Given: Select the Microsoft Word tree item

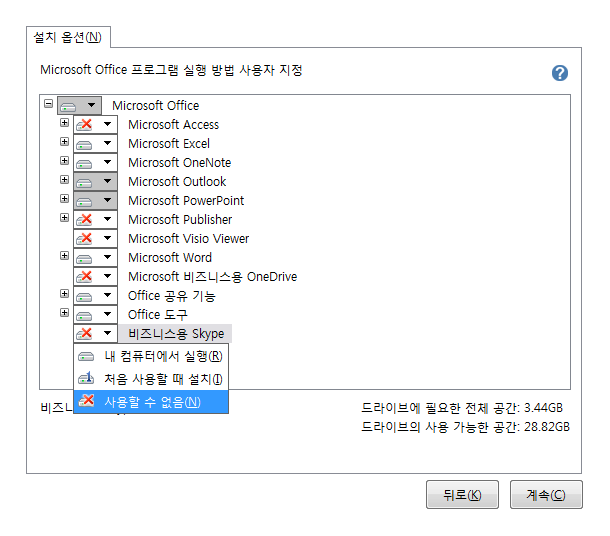Looking at the screenshot, I should (x=170, y=257).
